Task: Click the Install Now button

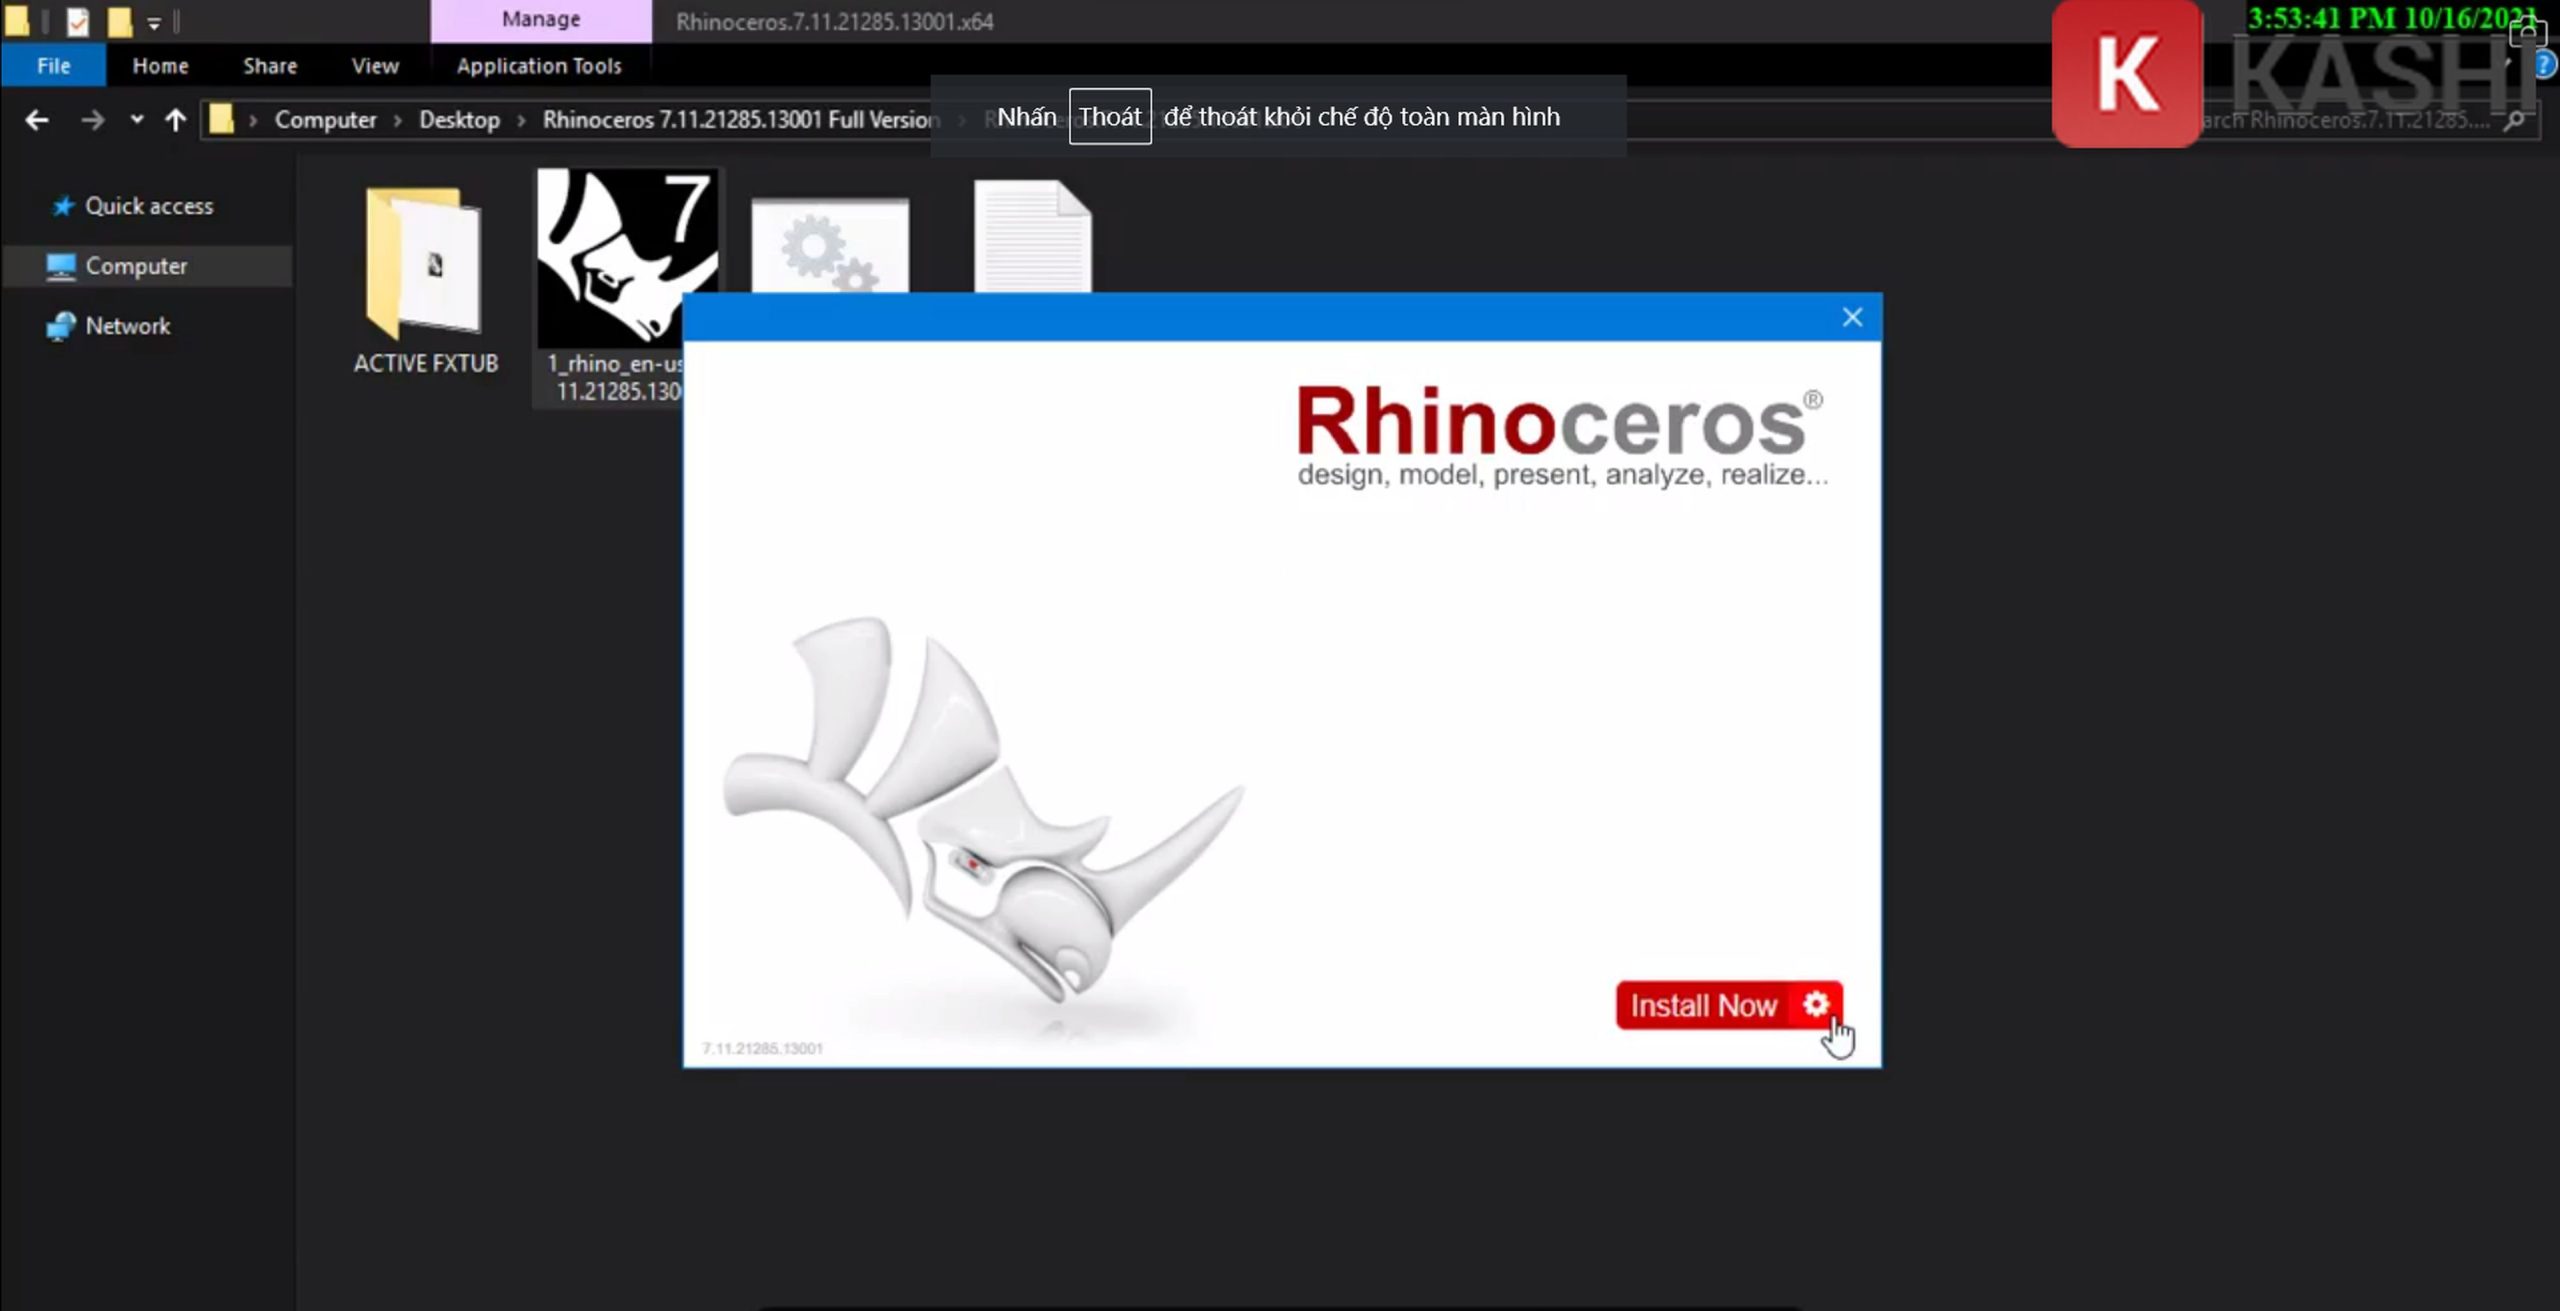Action: (x=1728, y=1005)
